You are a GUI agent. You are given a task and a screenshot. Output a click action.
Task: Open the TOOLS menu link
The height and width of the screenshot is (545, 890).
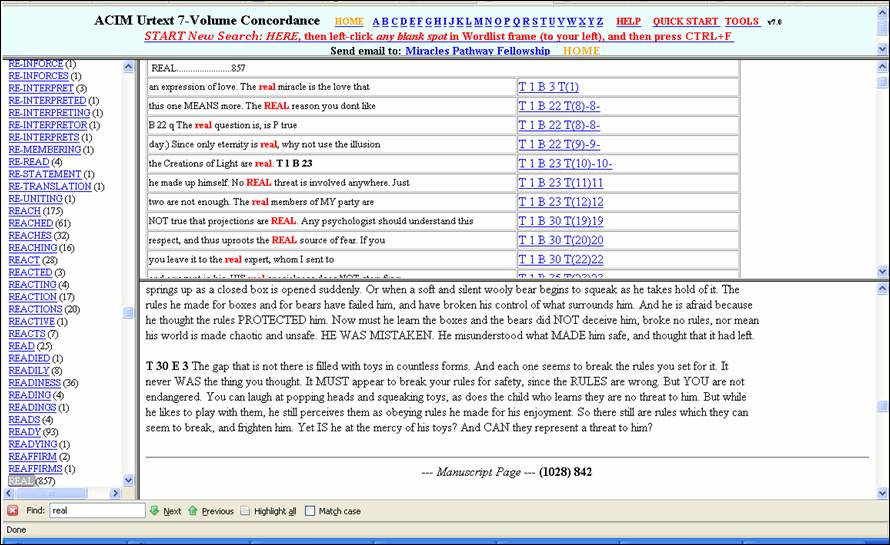click(x=741, y=21)
